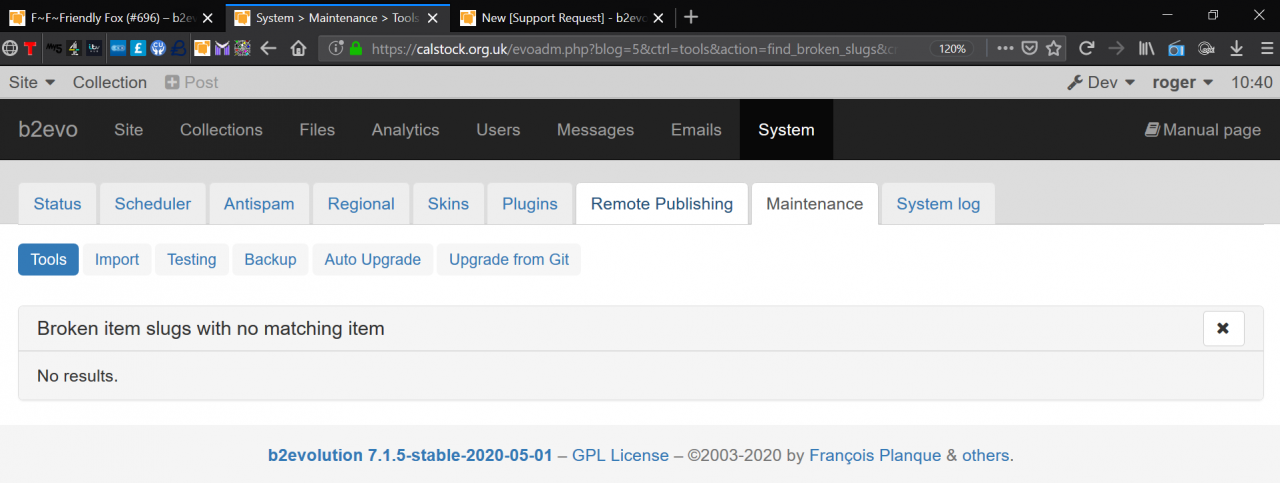The width and height of the screenshot is (1280, 483).
Task: Switch to the Plugins tab
Action: pos(530,203)
